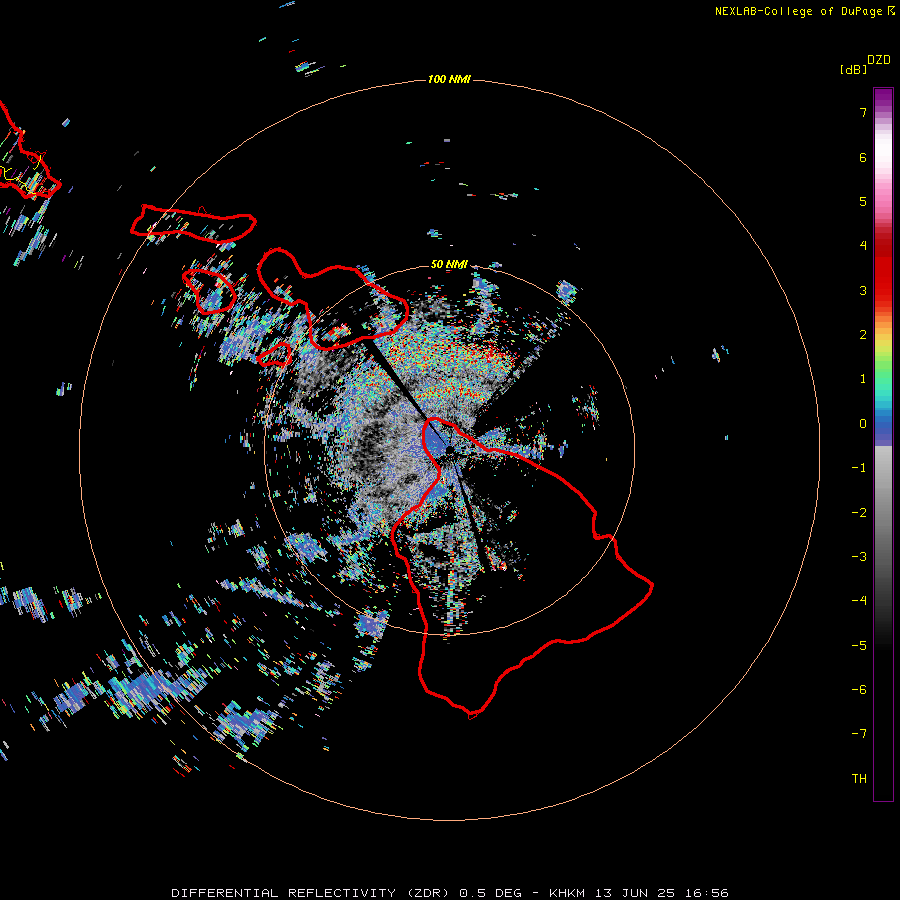Click the 2 value on color scale
This screenshot has height=900, width=900.
(863, 335)
